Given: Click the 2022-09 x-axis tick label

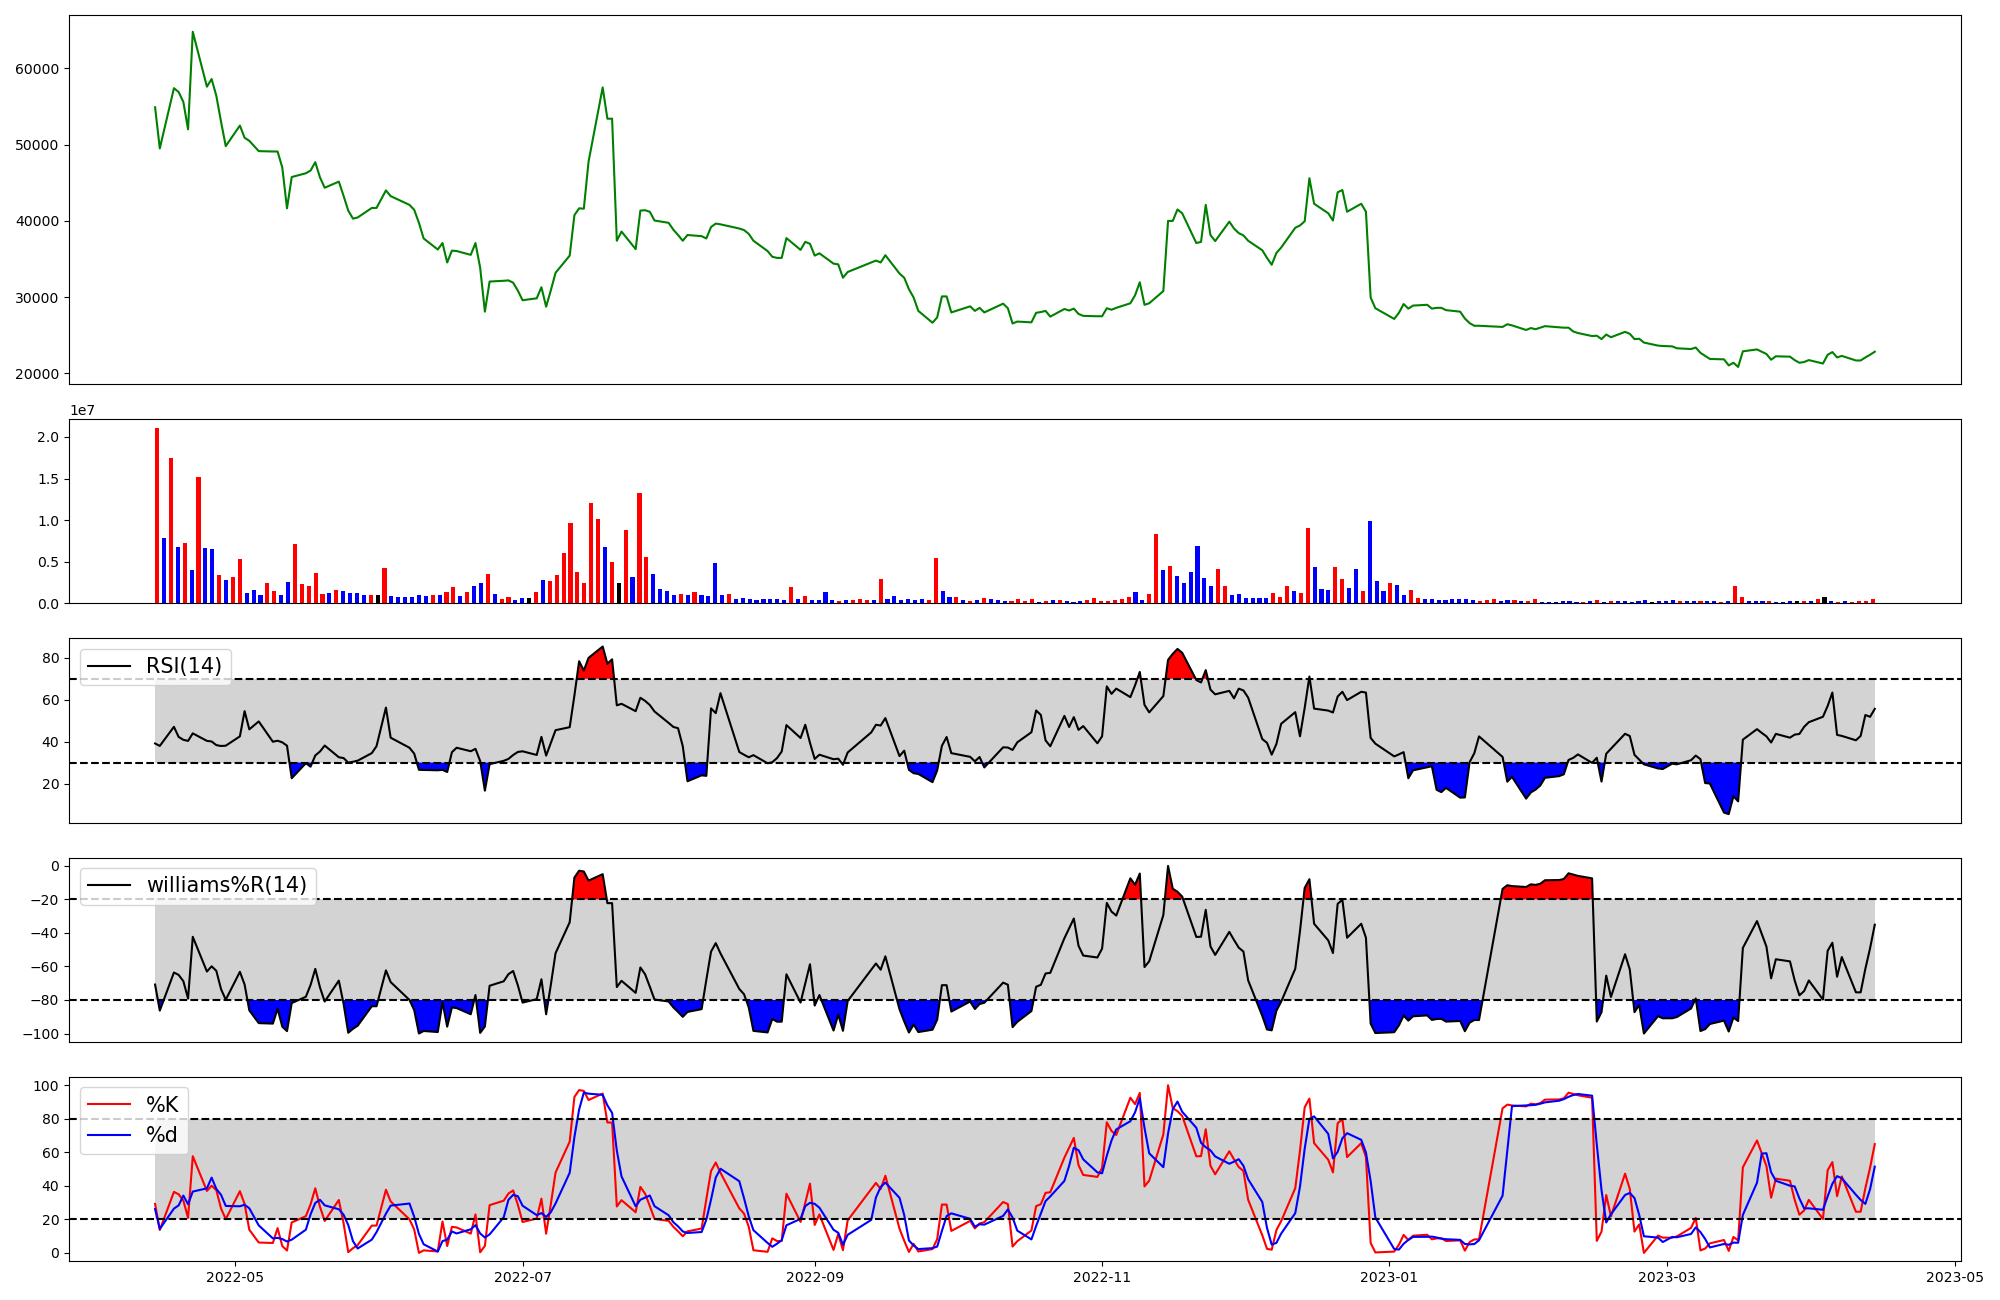Looking at the screenshot, I should 815,1277.
